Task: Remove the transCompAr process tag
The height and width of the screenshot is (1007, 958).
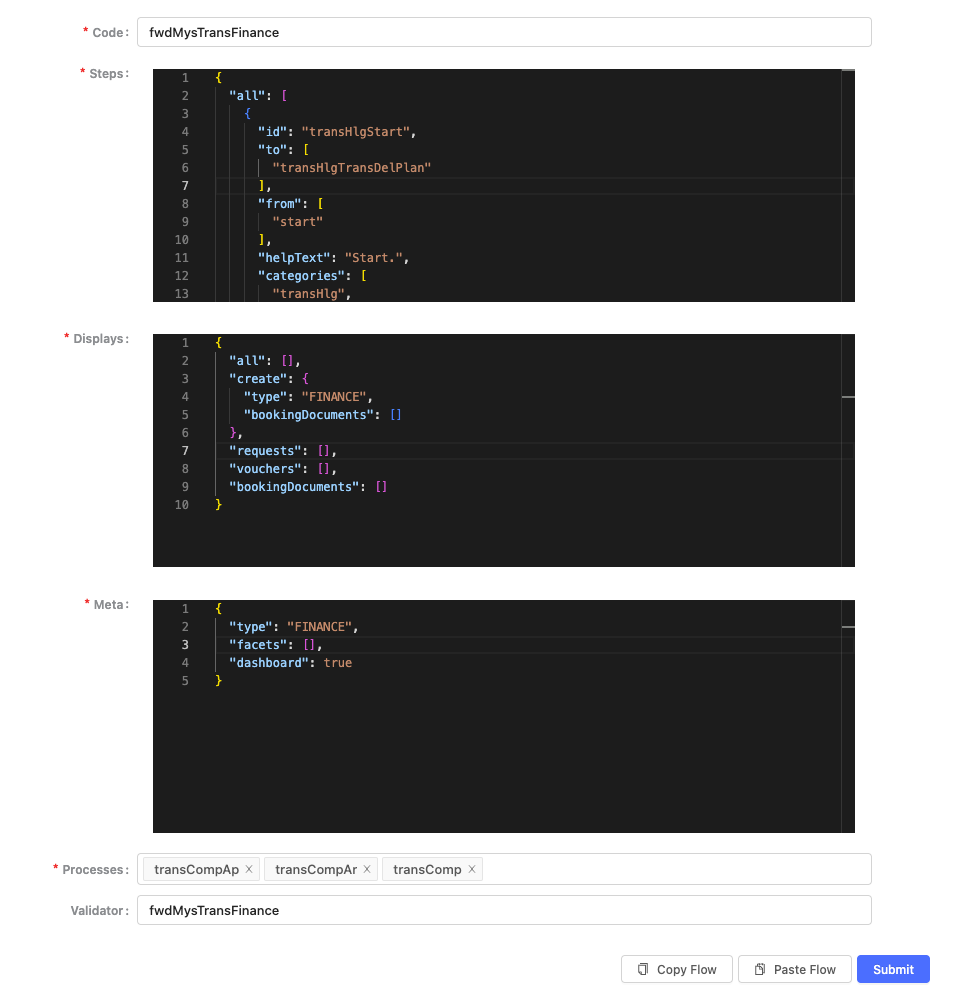Action: [x=367, y=869]
